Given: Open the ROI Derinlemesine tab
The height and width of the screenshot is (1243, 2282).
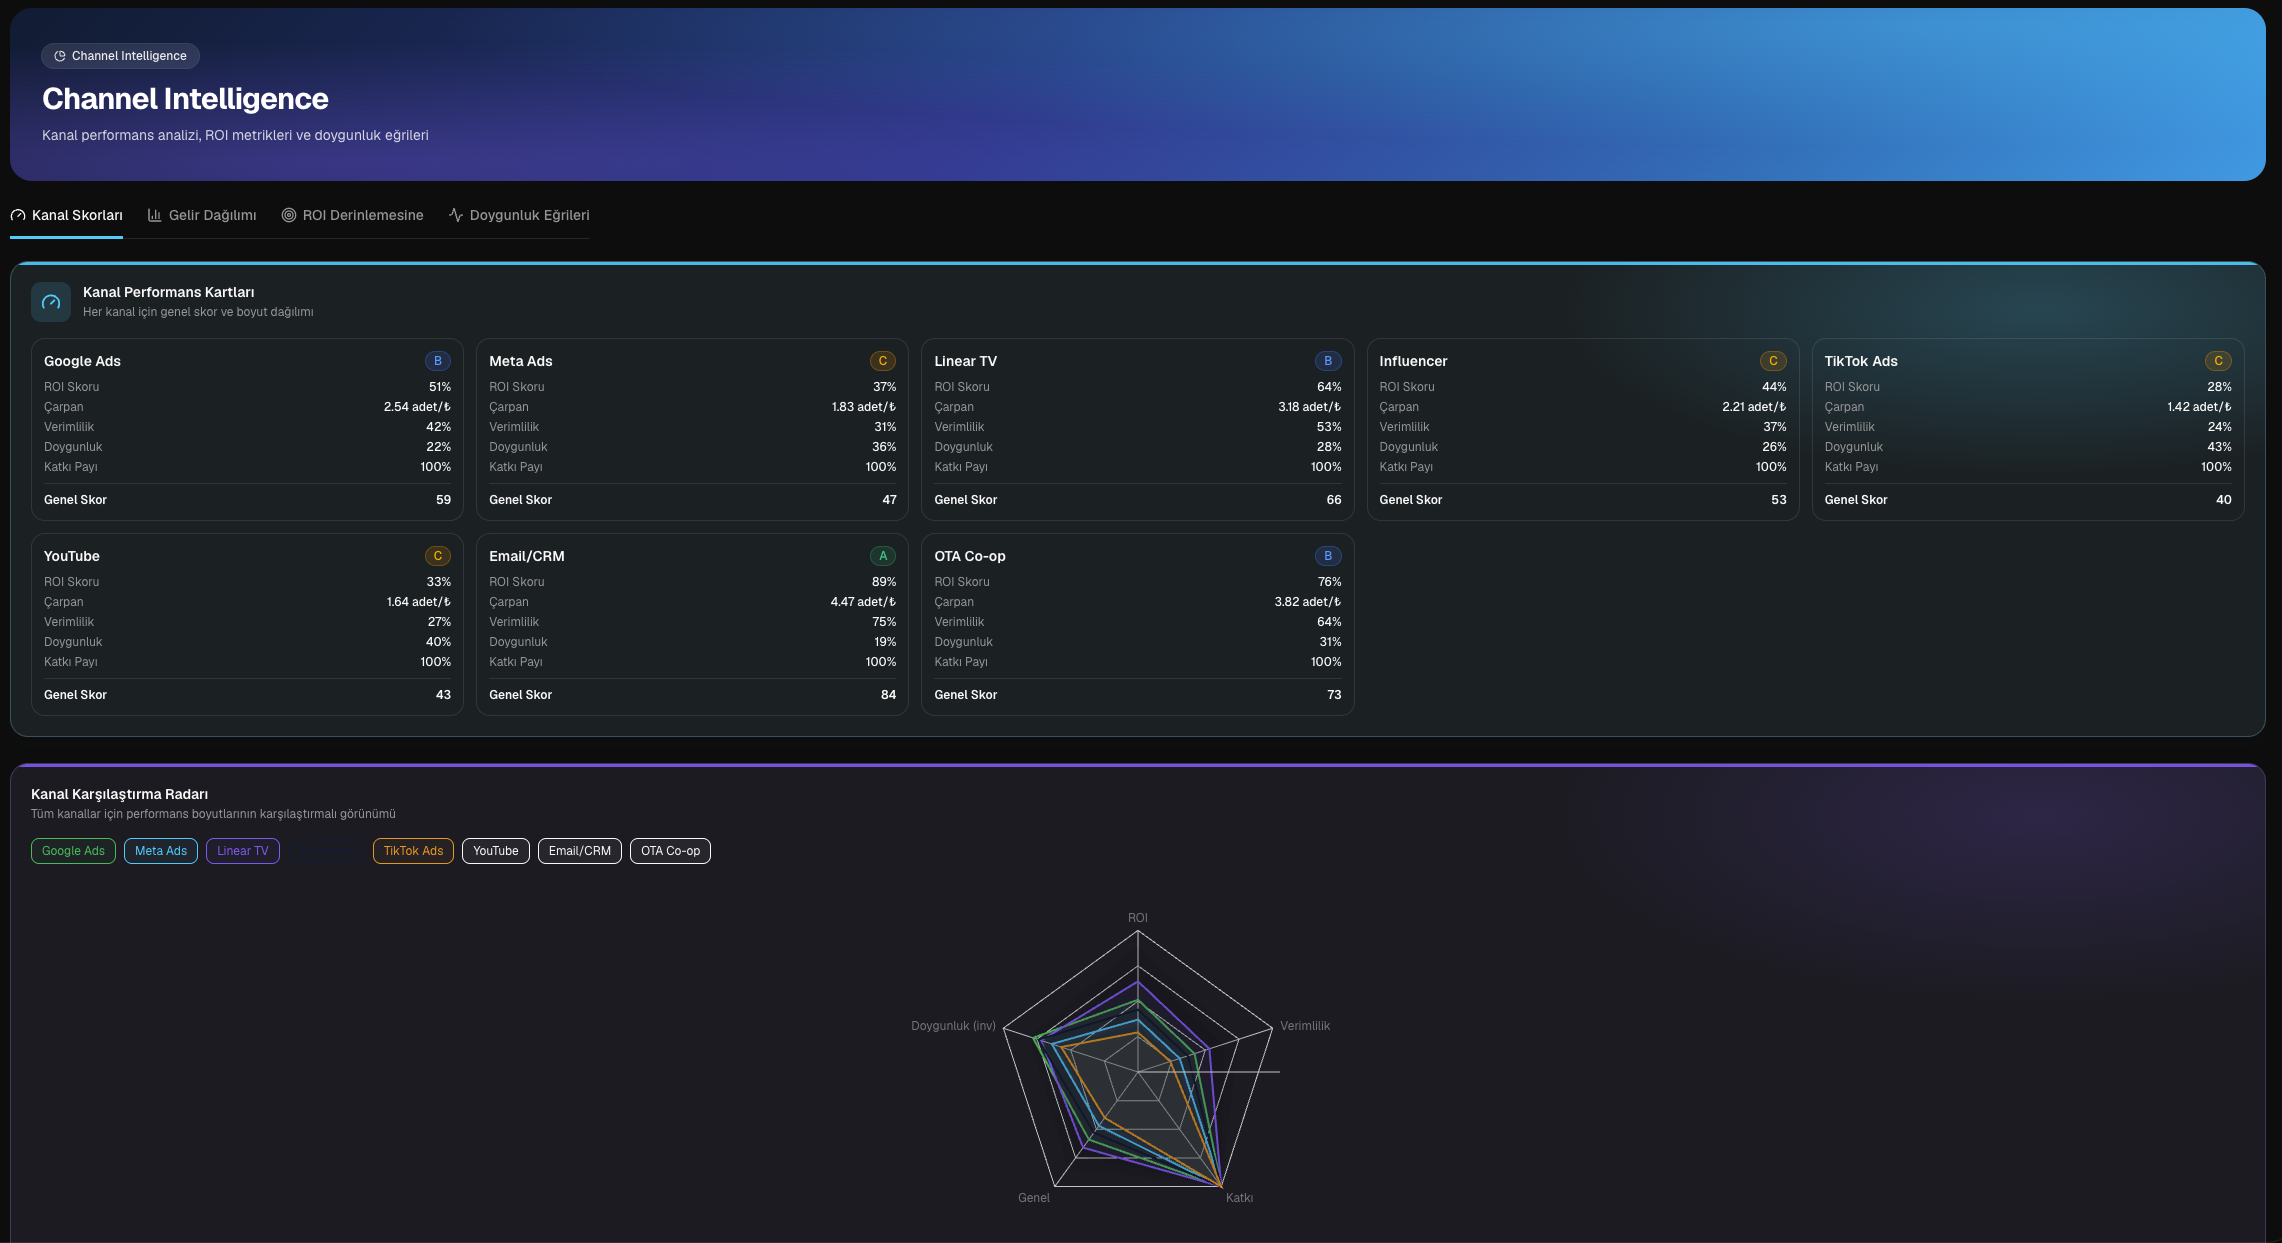Looking at the screenshot, I should click(353, 215).
